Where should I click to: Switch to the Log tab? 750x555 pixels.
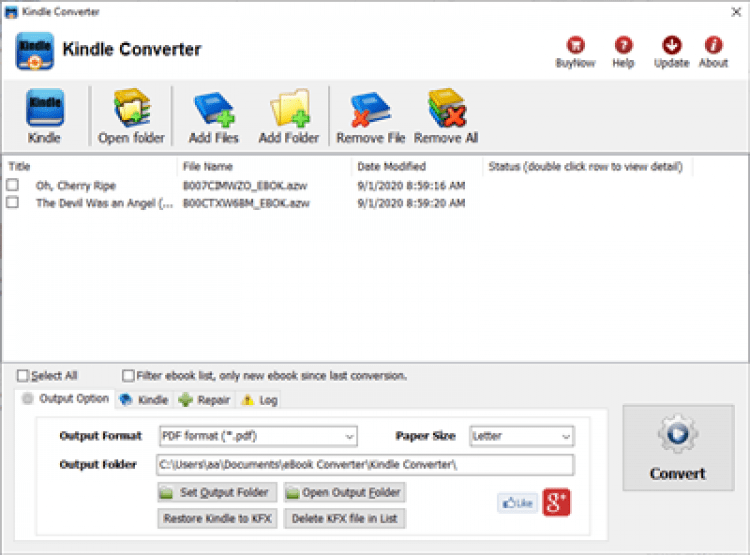click(259, 400)
